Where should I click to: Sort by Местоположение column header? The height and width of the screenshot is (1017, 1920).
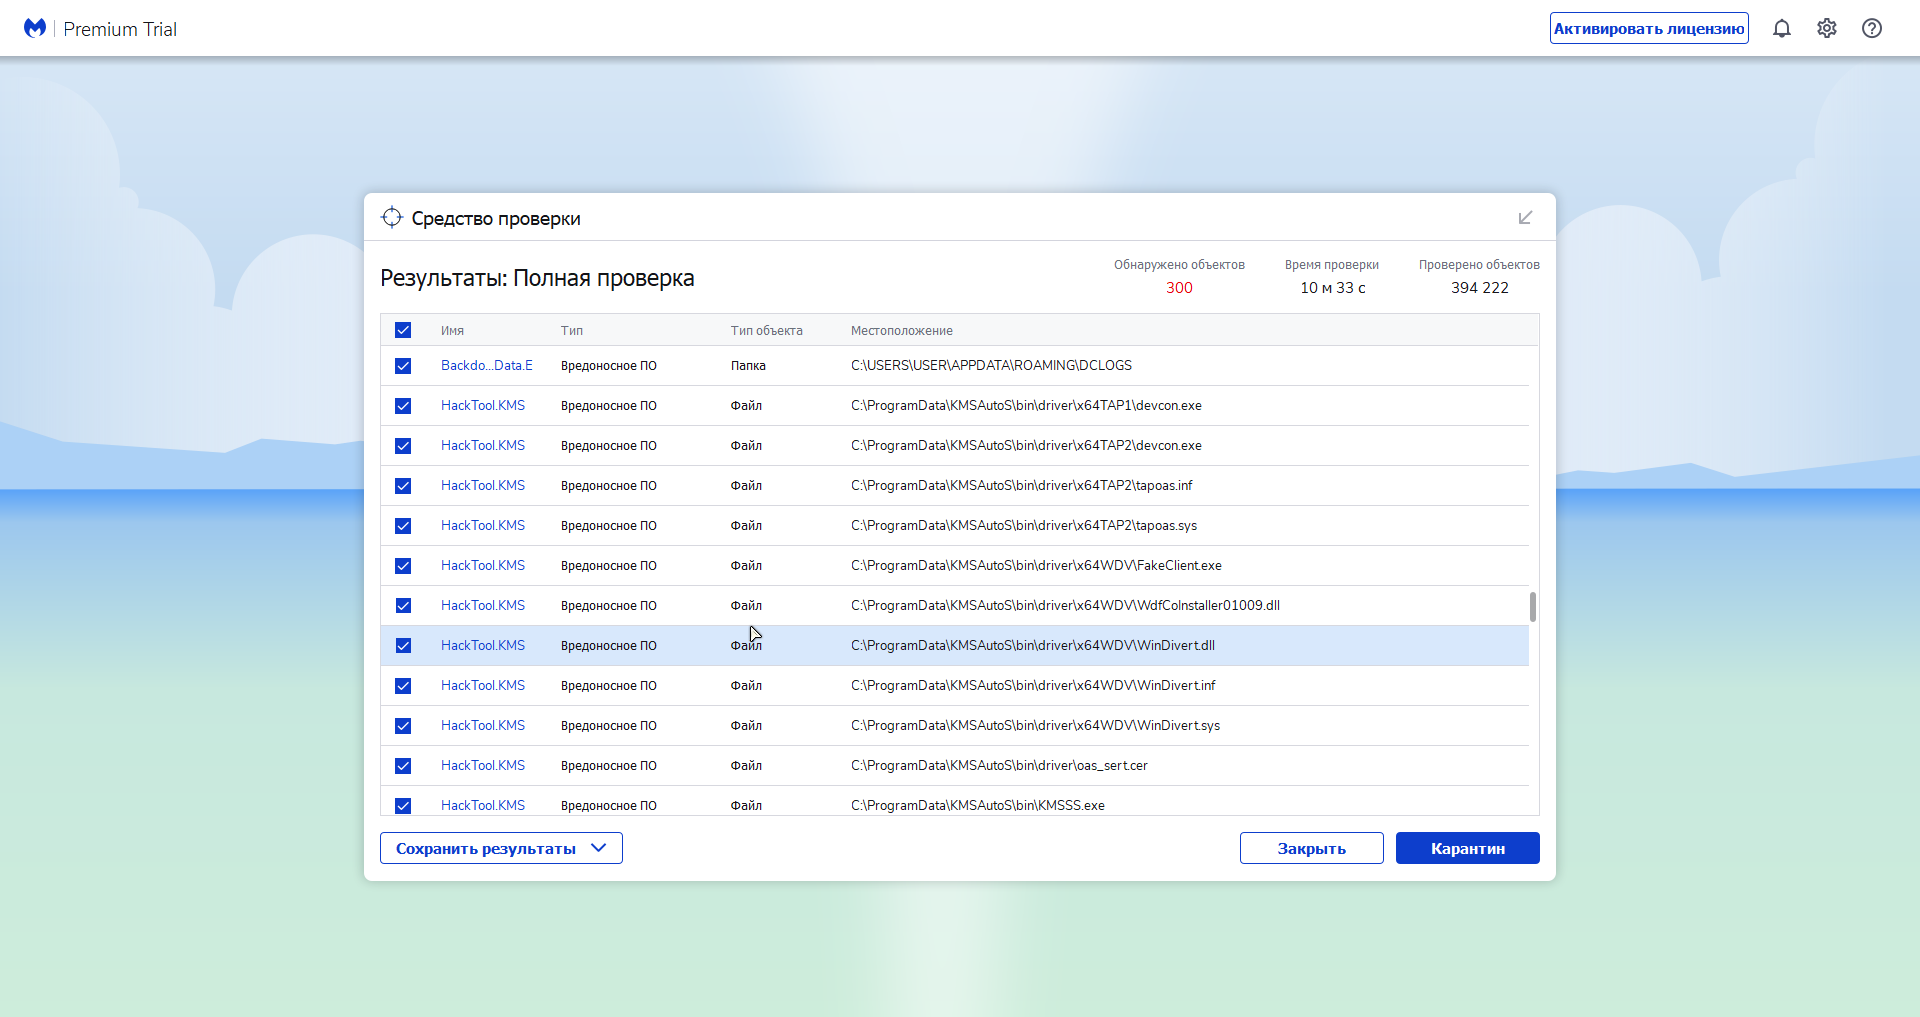[902, 330]
